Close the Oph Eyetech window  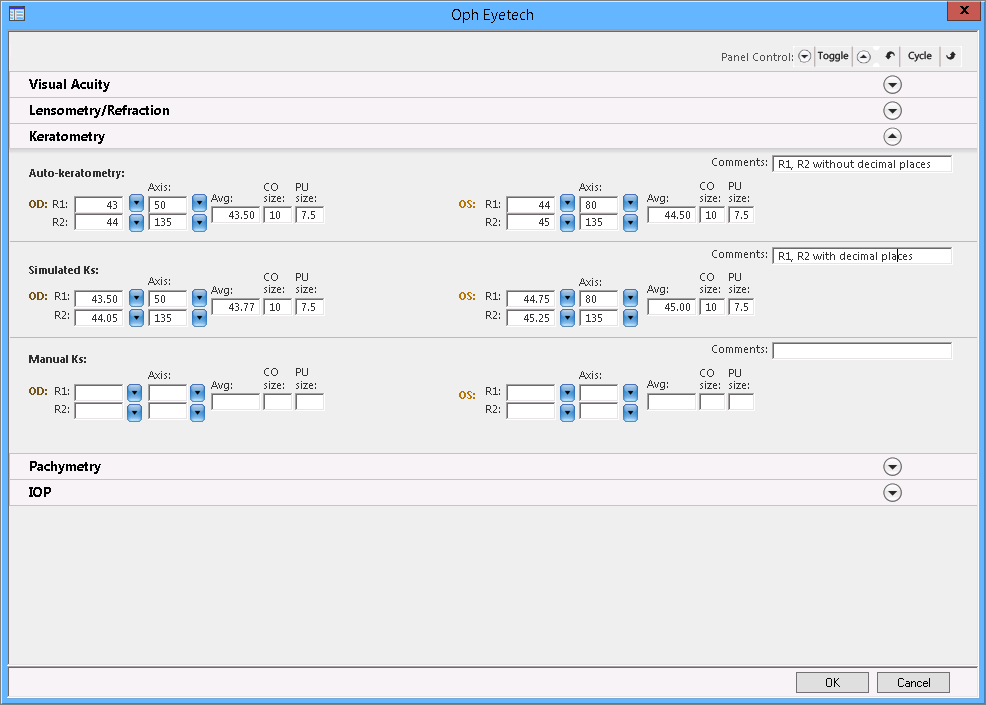click(x=963, y=11)
